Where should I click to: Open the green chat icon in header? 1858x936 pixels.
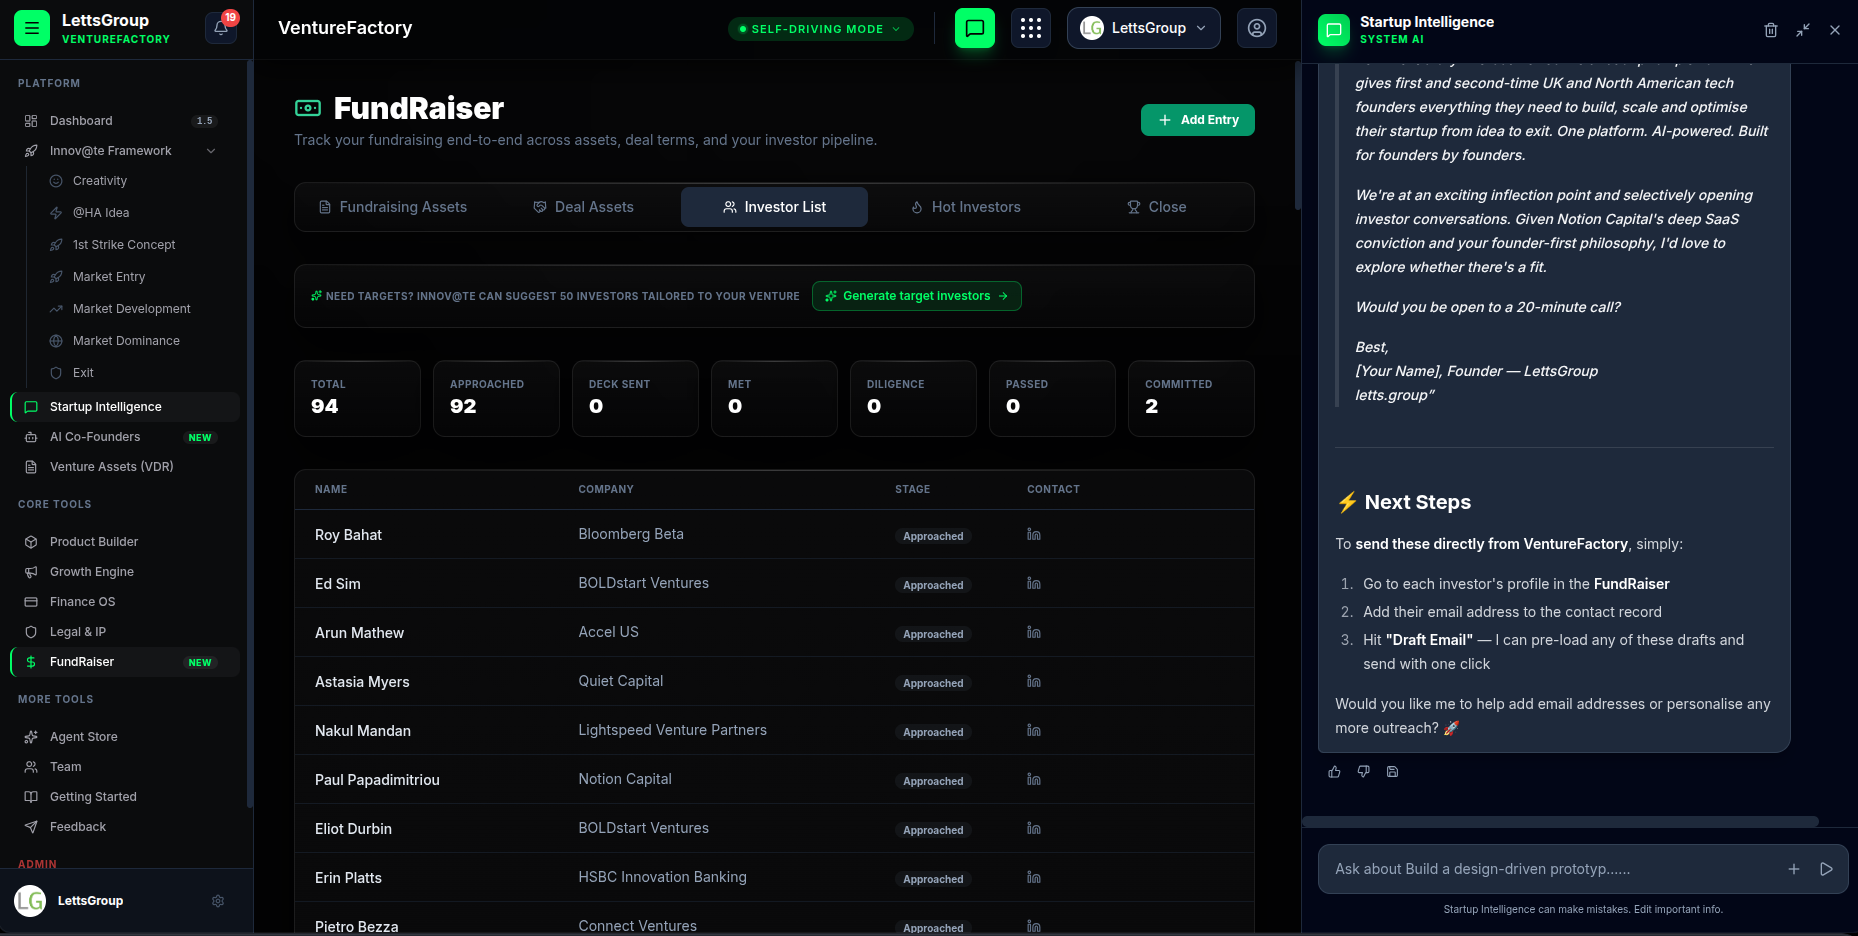pos(975,28)
